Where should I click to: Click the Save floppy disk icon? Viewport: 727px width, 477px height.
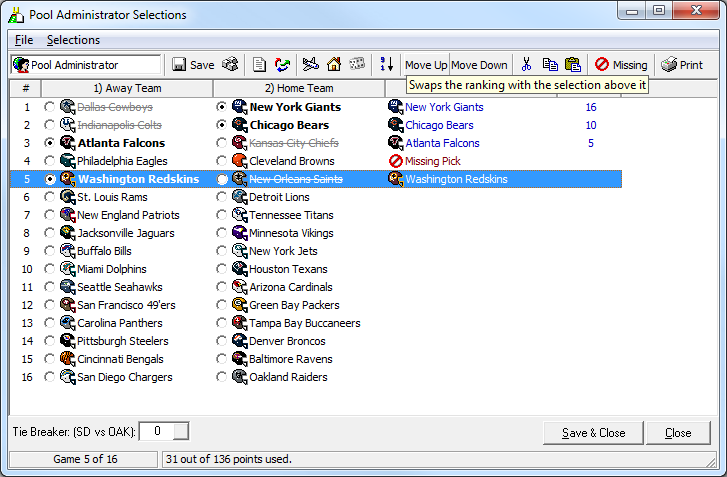tap(179, 64)
